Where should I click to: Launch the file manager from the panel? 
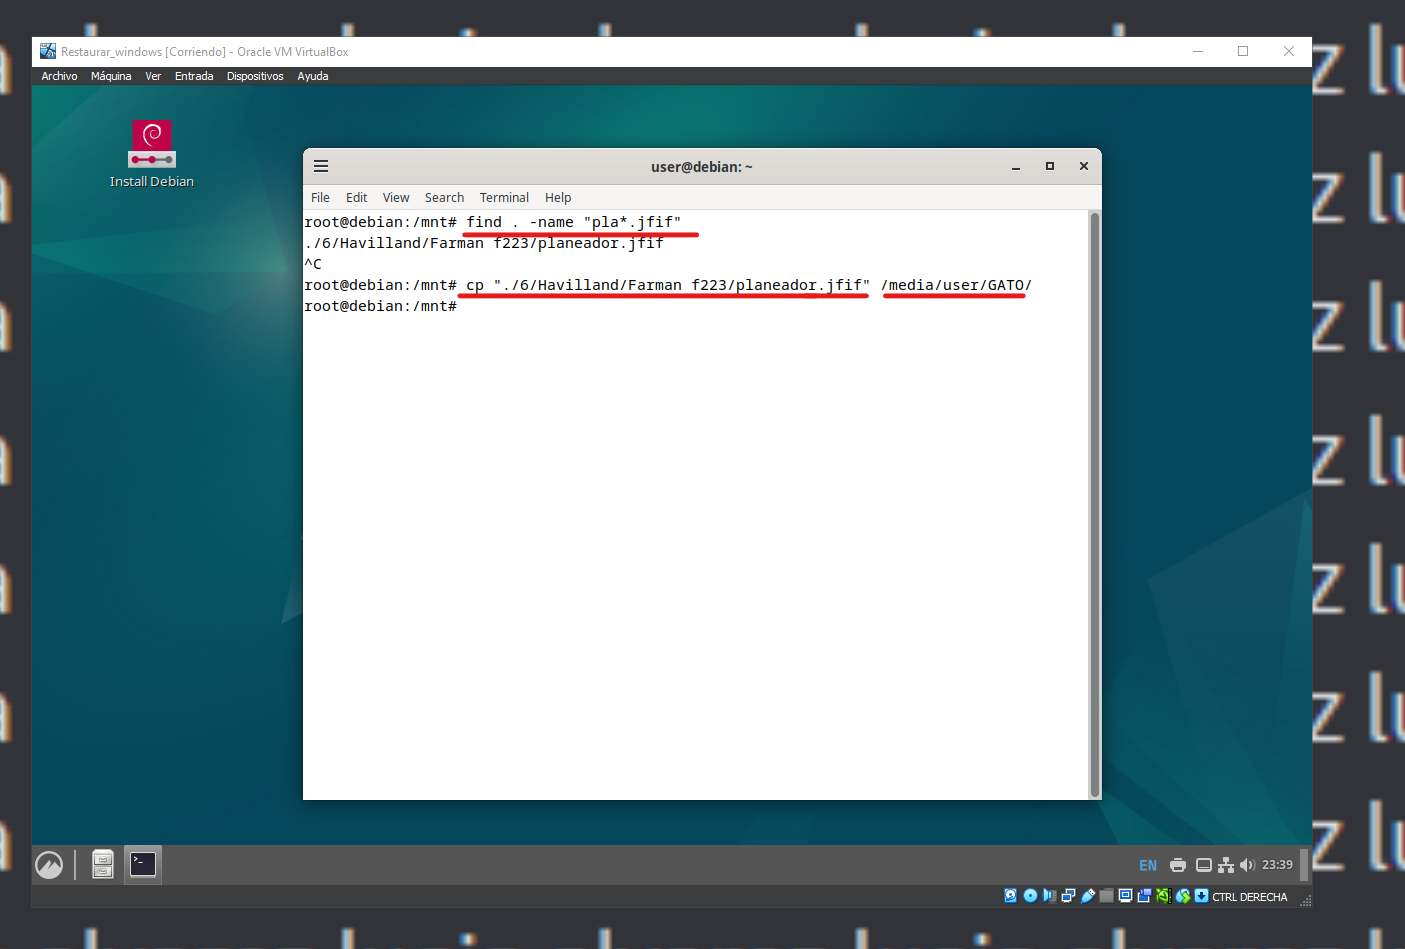(103, 864)
